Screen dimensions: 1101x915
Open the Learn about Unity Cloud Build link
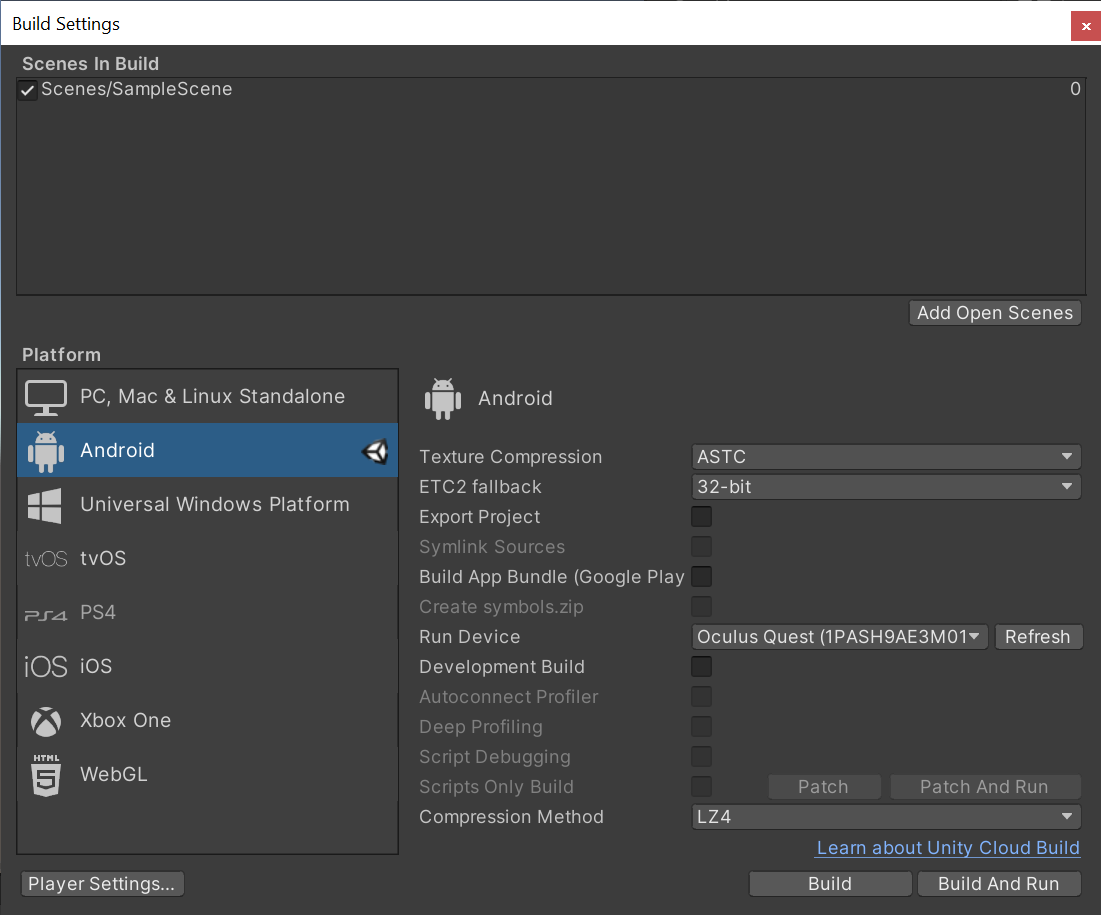point(948,848)
